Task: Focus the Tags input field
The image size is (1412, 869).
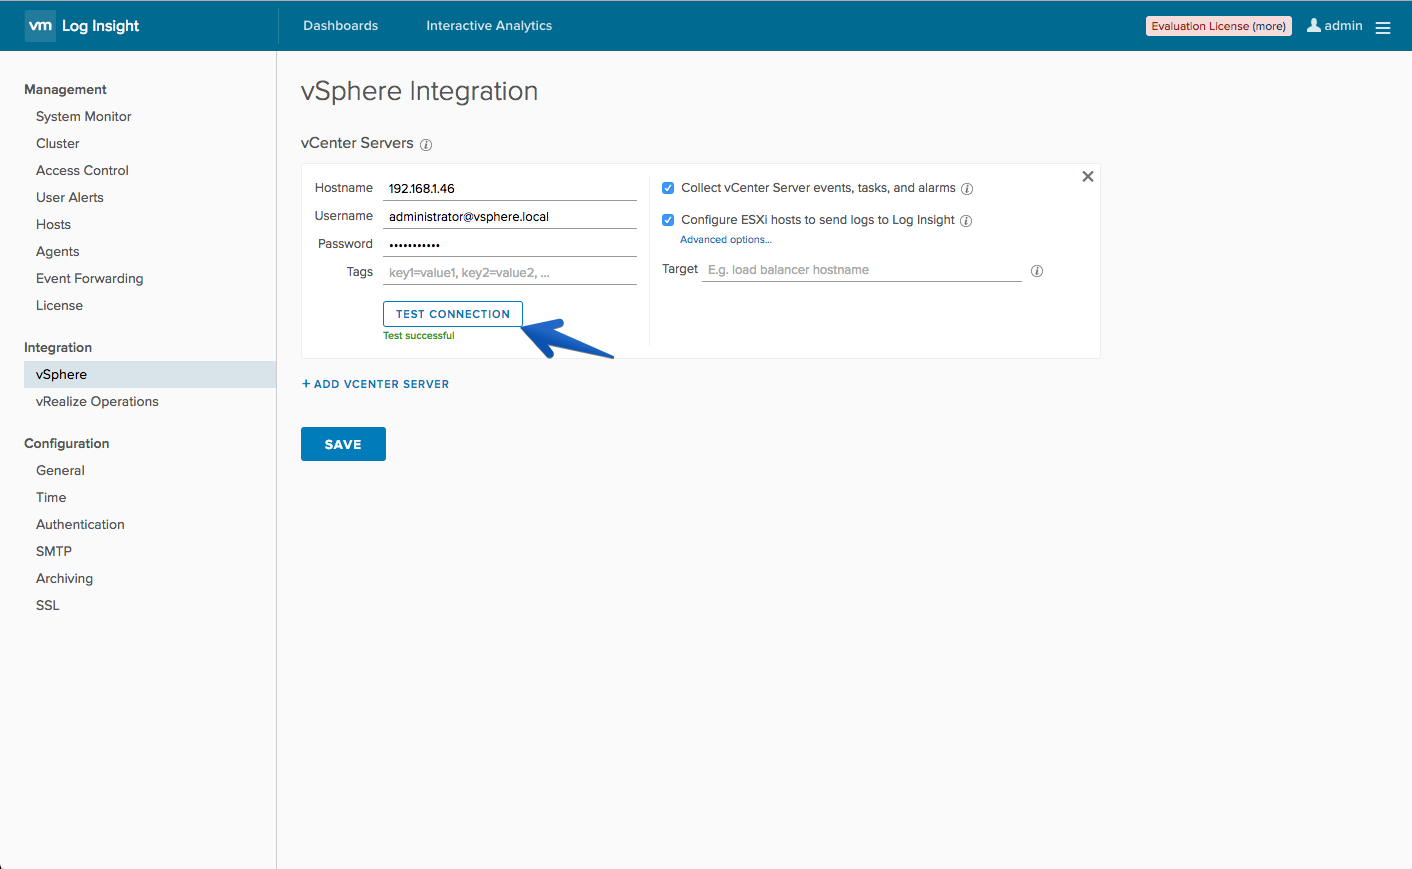Action: 510,272
